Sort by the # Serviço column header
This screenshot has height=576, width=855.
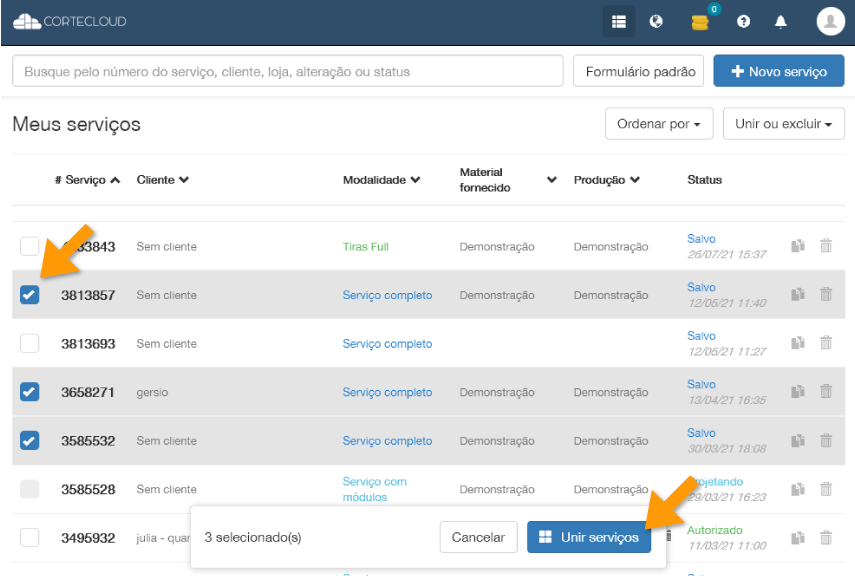[87, 180]
